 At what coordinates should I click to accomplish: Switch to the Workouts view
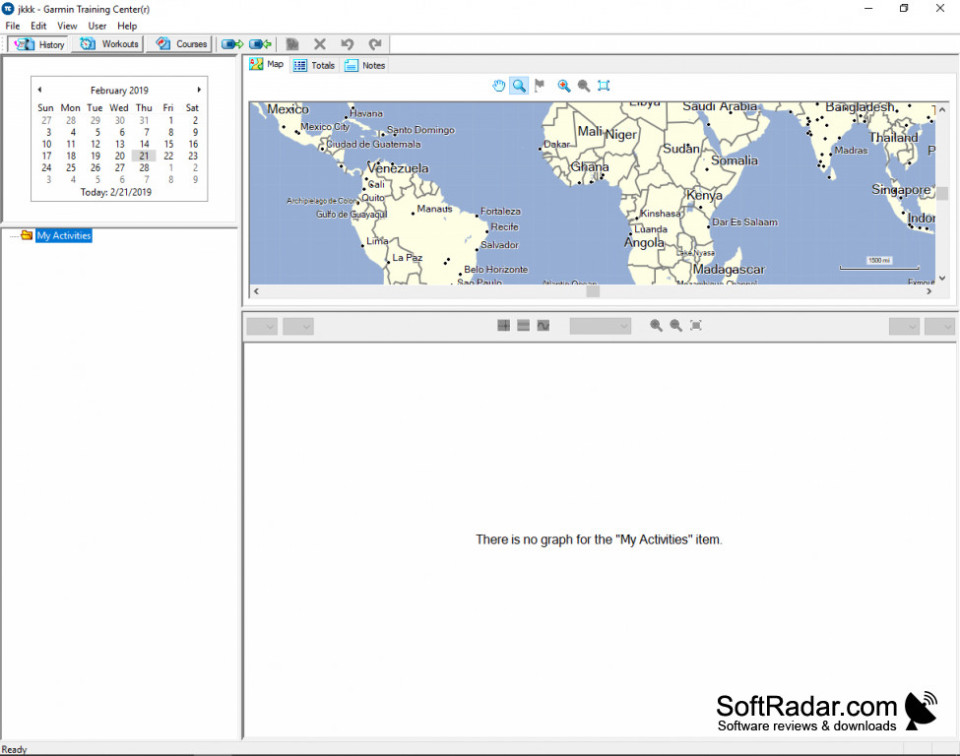109,44
